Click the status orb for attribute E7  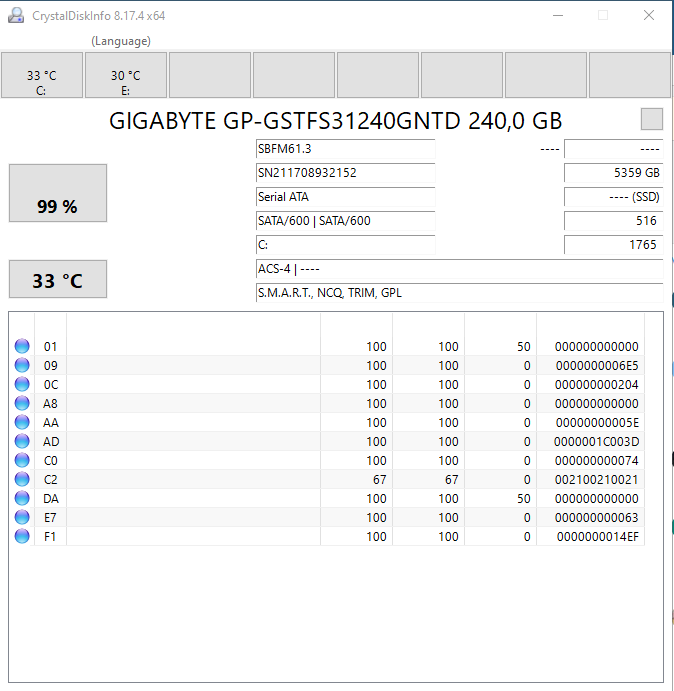22,517
